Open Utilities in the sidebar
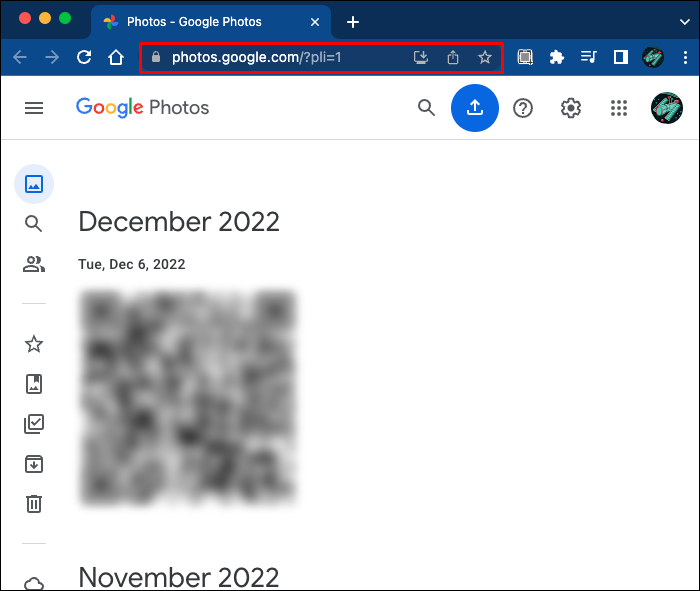700x591 pixels. point(34,424)
